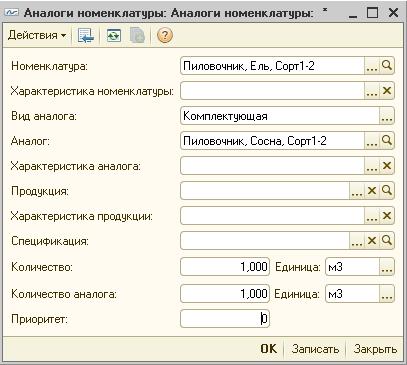Click the Закрыть button
The height and width of the screenshot is (365, 407).
point(375,349)
